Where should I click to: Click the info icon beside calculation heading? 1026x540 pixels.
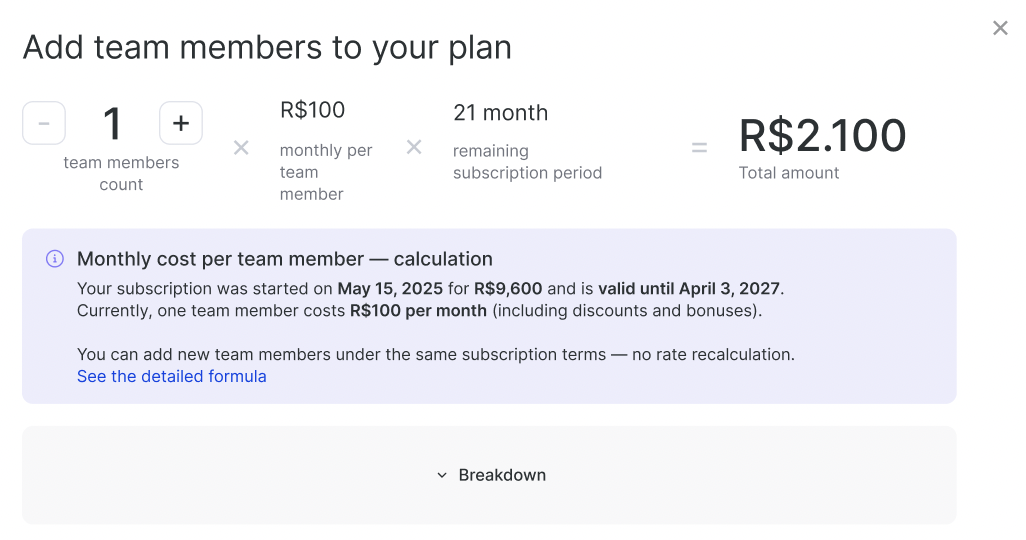55,259
